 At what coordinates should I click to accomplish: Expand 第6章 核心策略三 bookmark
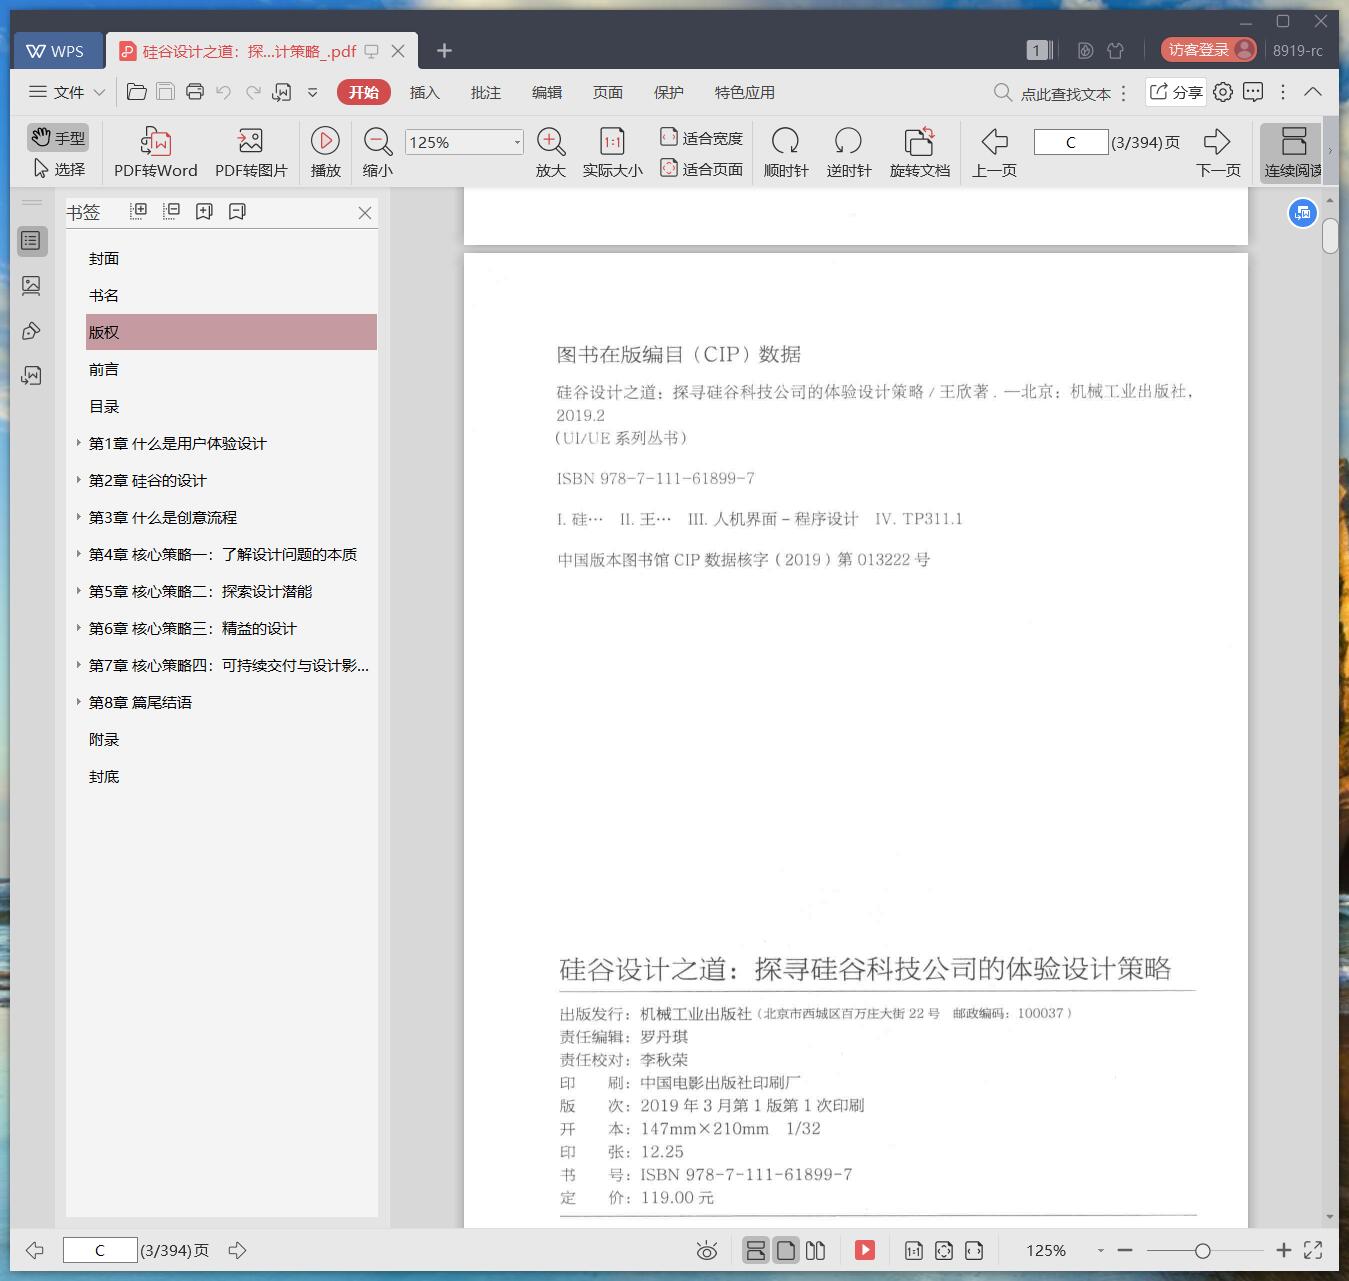coord(78,627)
